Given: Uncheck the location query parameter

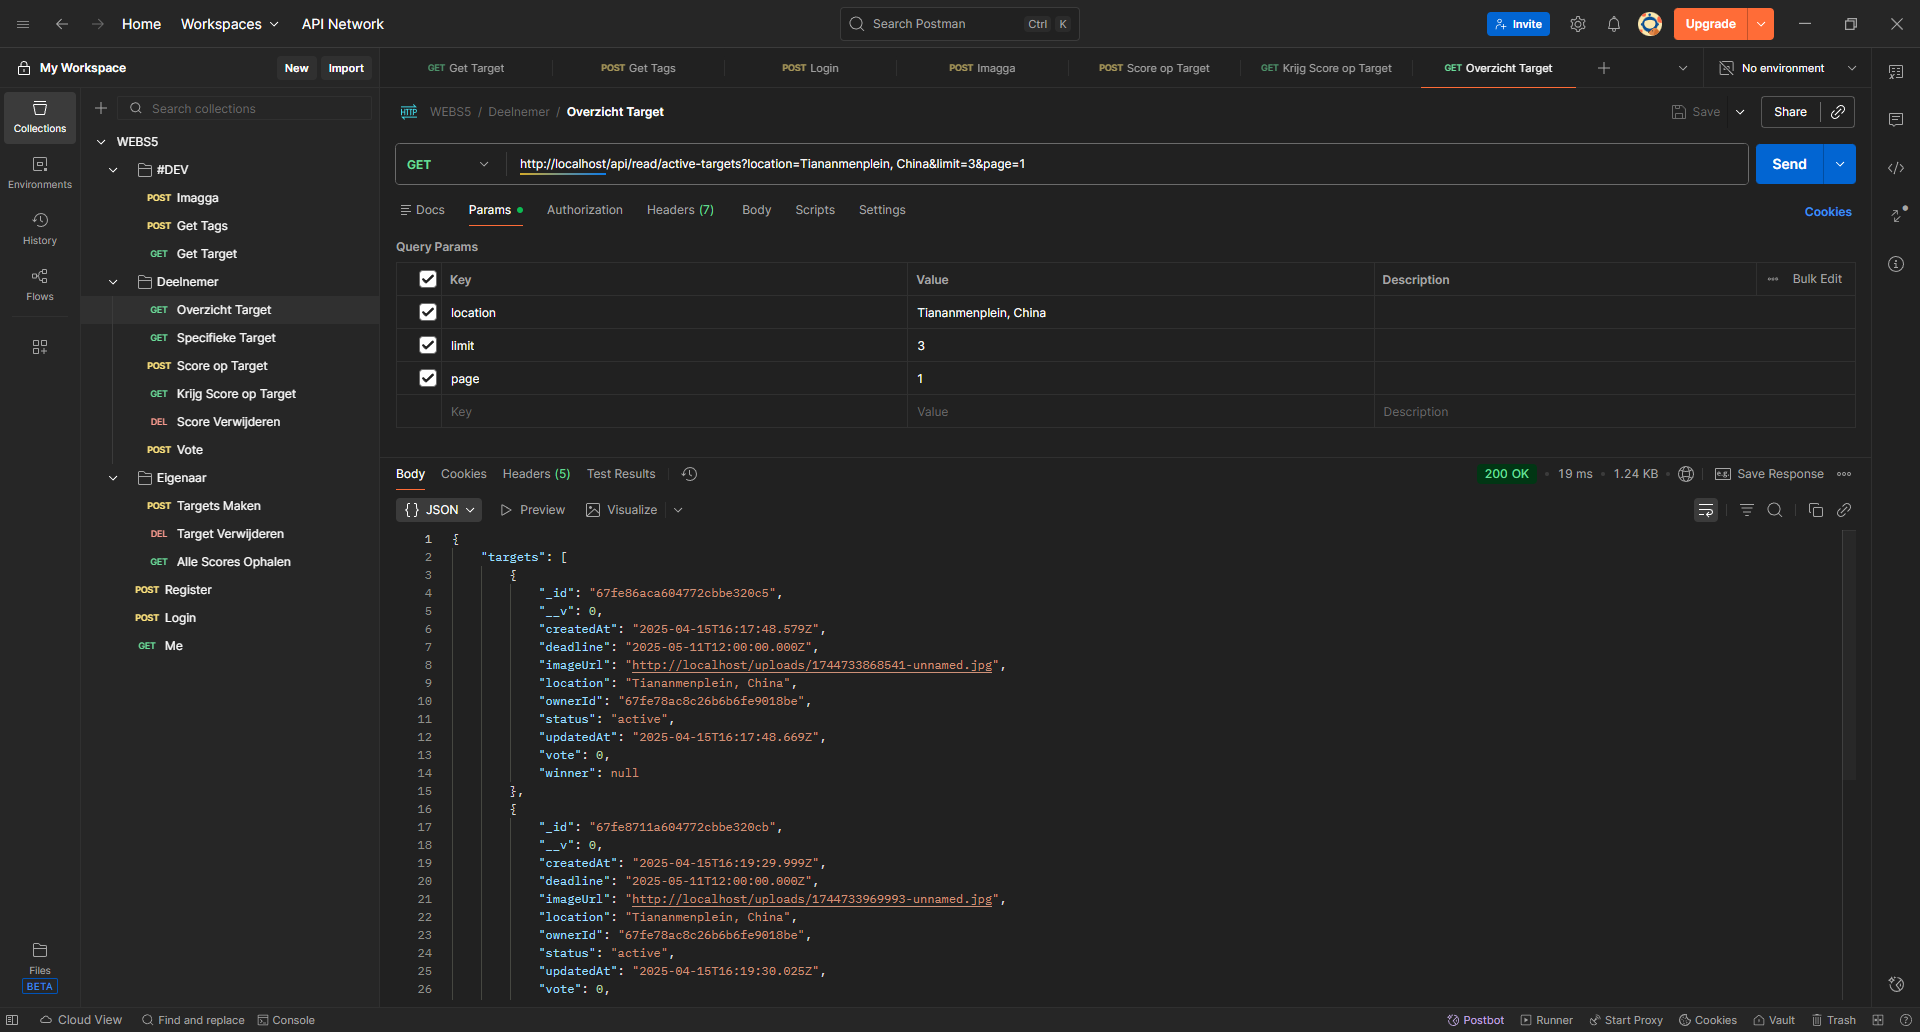Looking at the screenshot, I should point(428,311).
